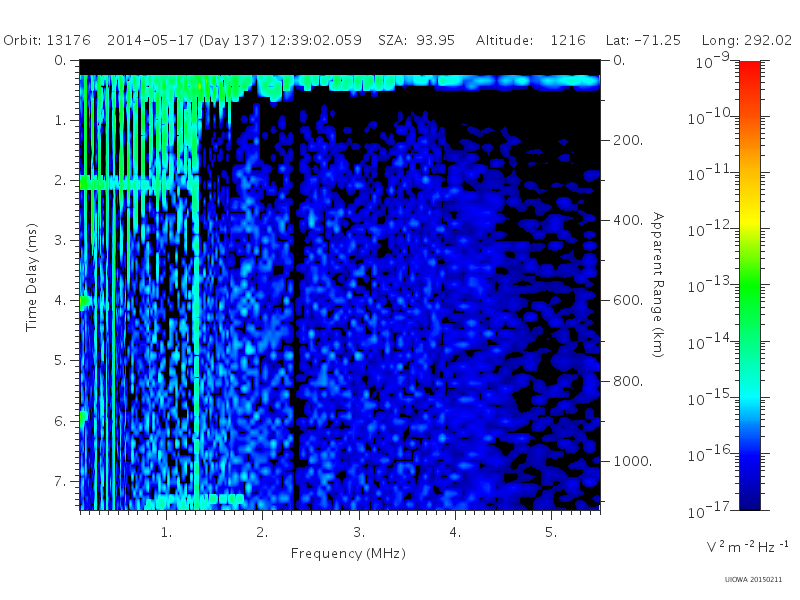
Task: Select the date '2014-05-17 (Day 137)' text
Action: tap(186, 40)
